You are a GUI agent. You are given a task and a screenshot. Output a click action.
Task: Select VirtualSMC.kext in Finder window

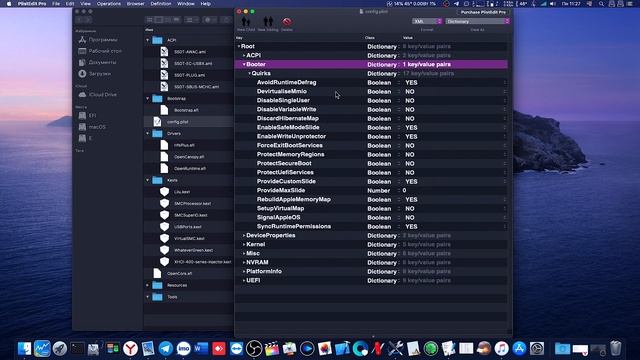pyautogui.click(x=189, y=238)
